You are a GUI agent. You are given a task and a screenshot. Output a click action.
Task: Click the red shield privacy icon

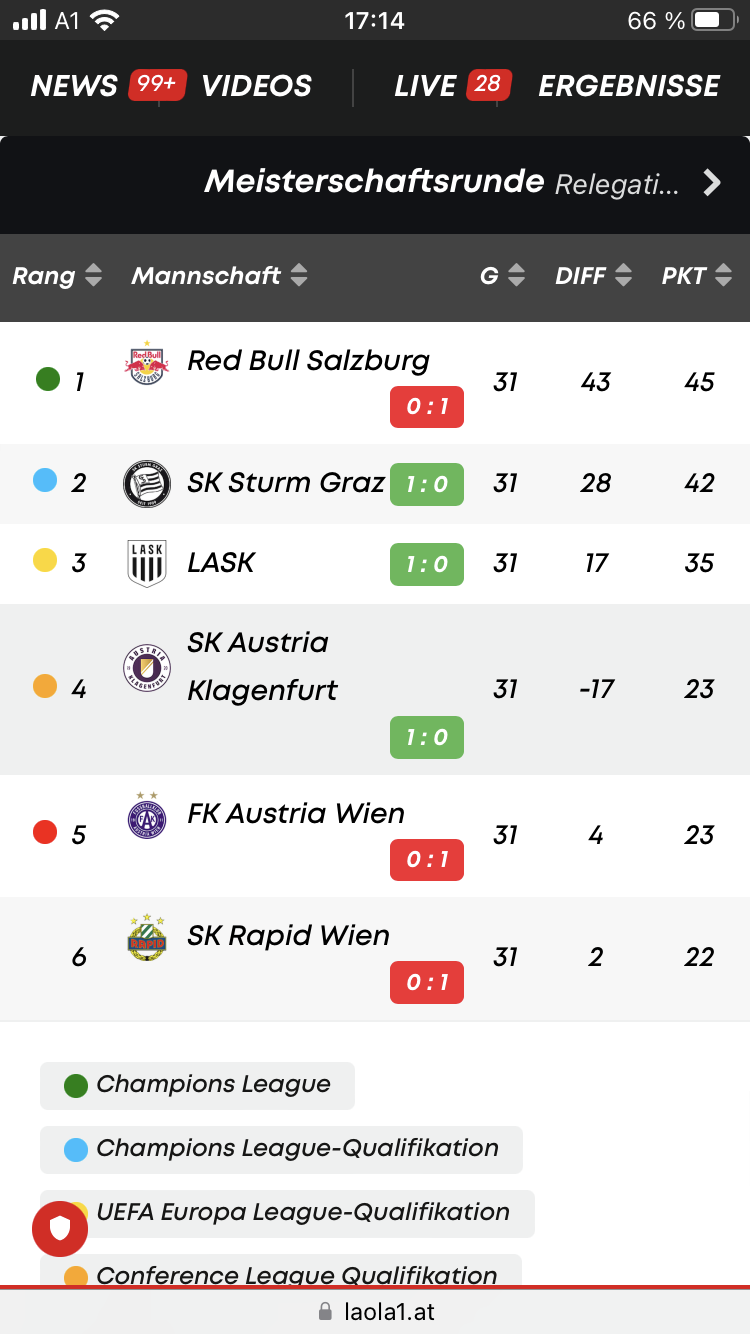60,1229
